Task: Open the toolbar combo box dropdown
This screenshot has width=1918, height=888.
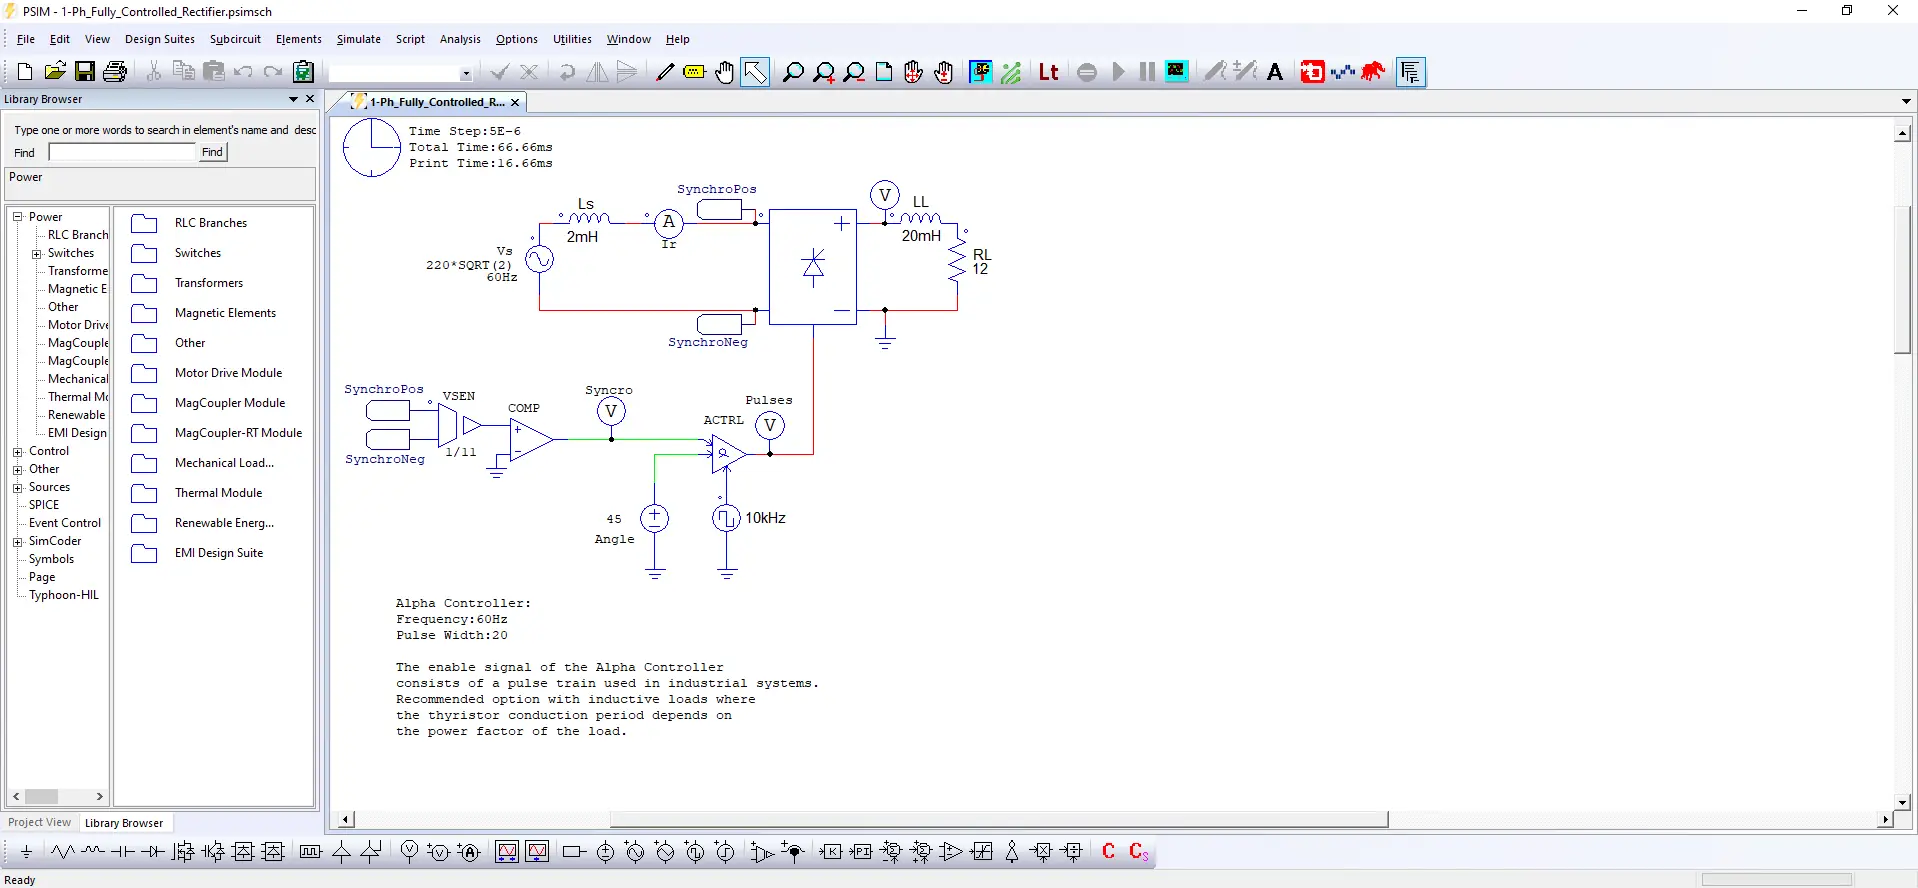Action: click(465, 73)
